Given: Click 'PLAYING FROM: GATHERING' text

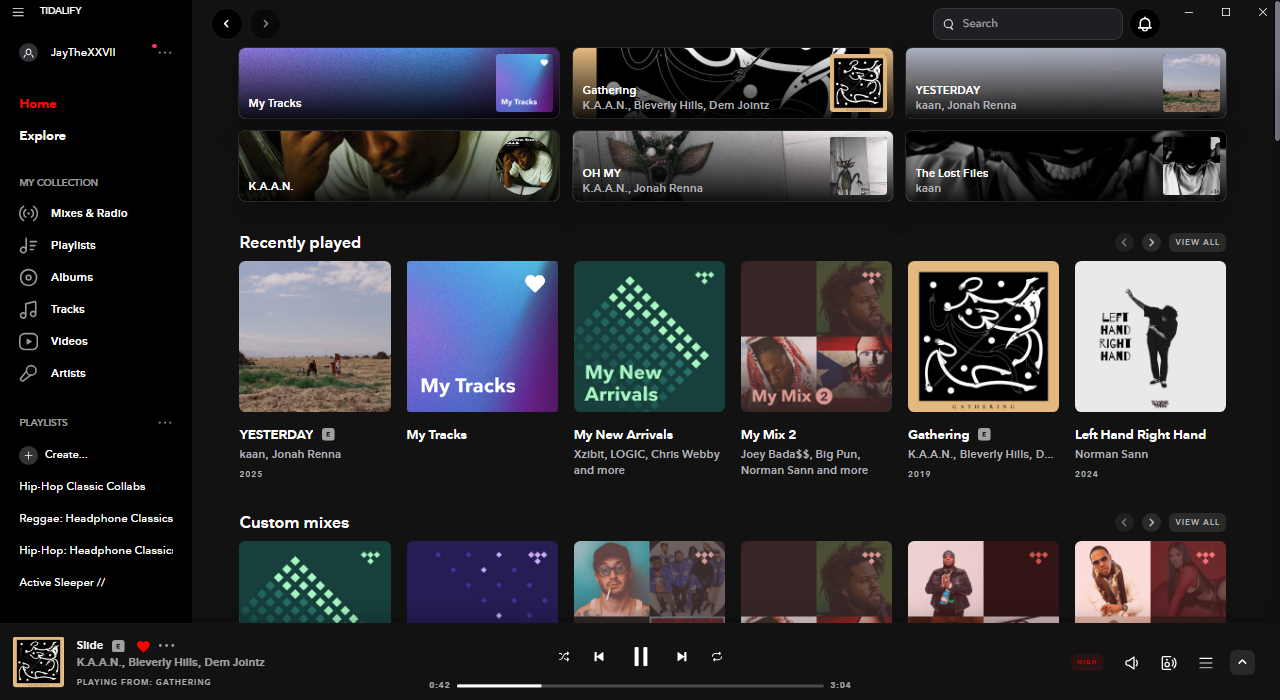Looking at the screenshot, I should coord(144,682).
